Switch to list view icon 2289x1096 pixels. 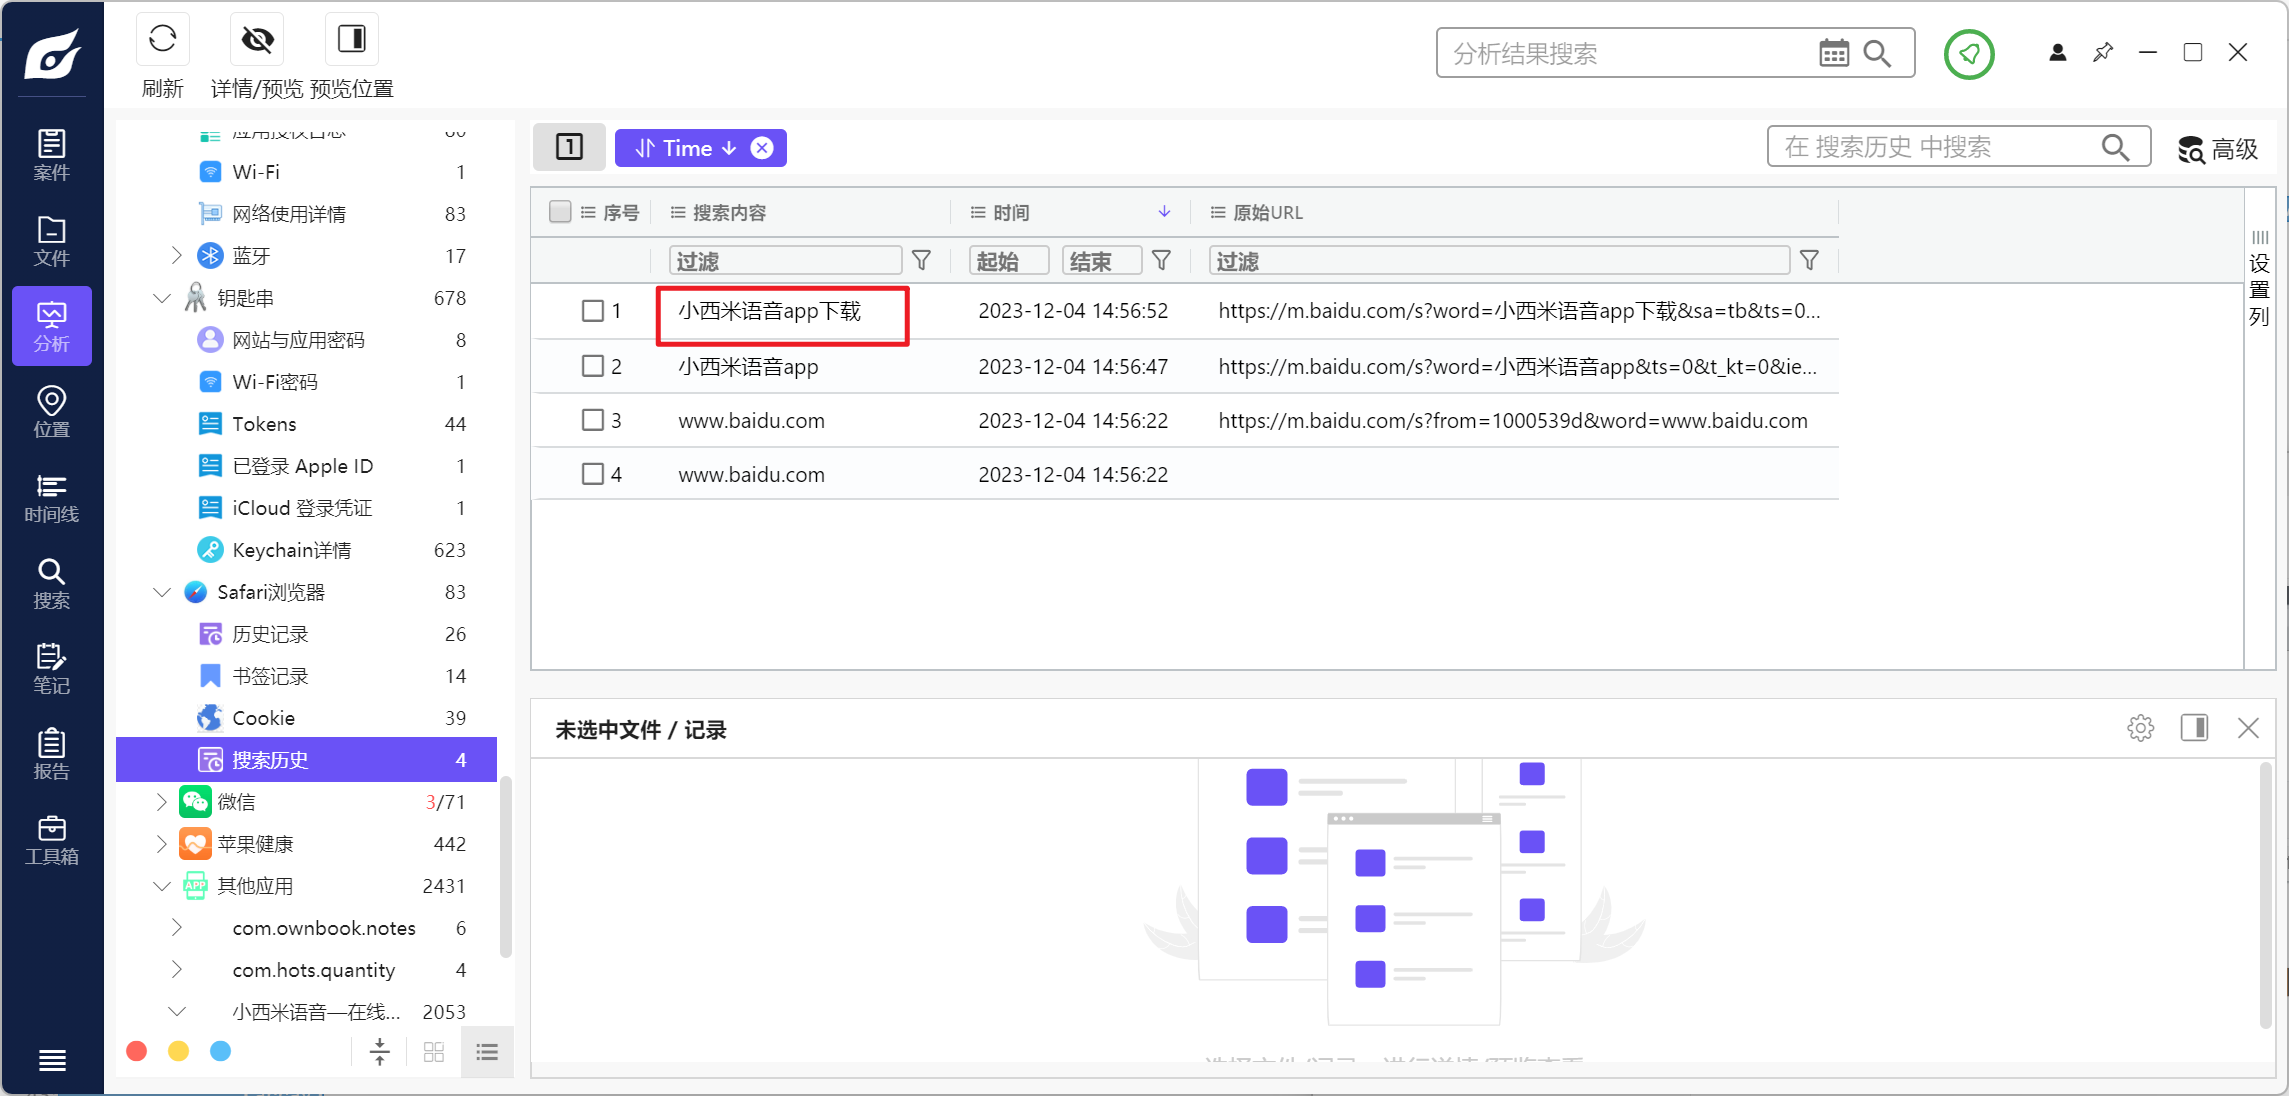(x=487, y=1052)
